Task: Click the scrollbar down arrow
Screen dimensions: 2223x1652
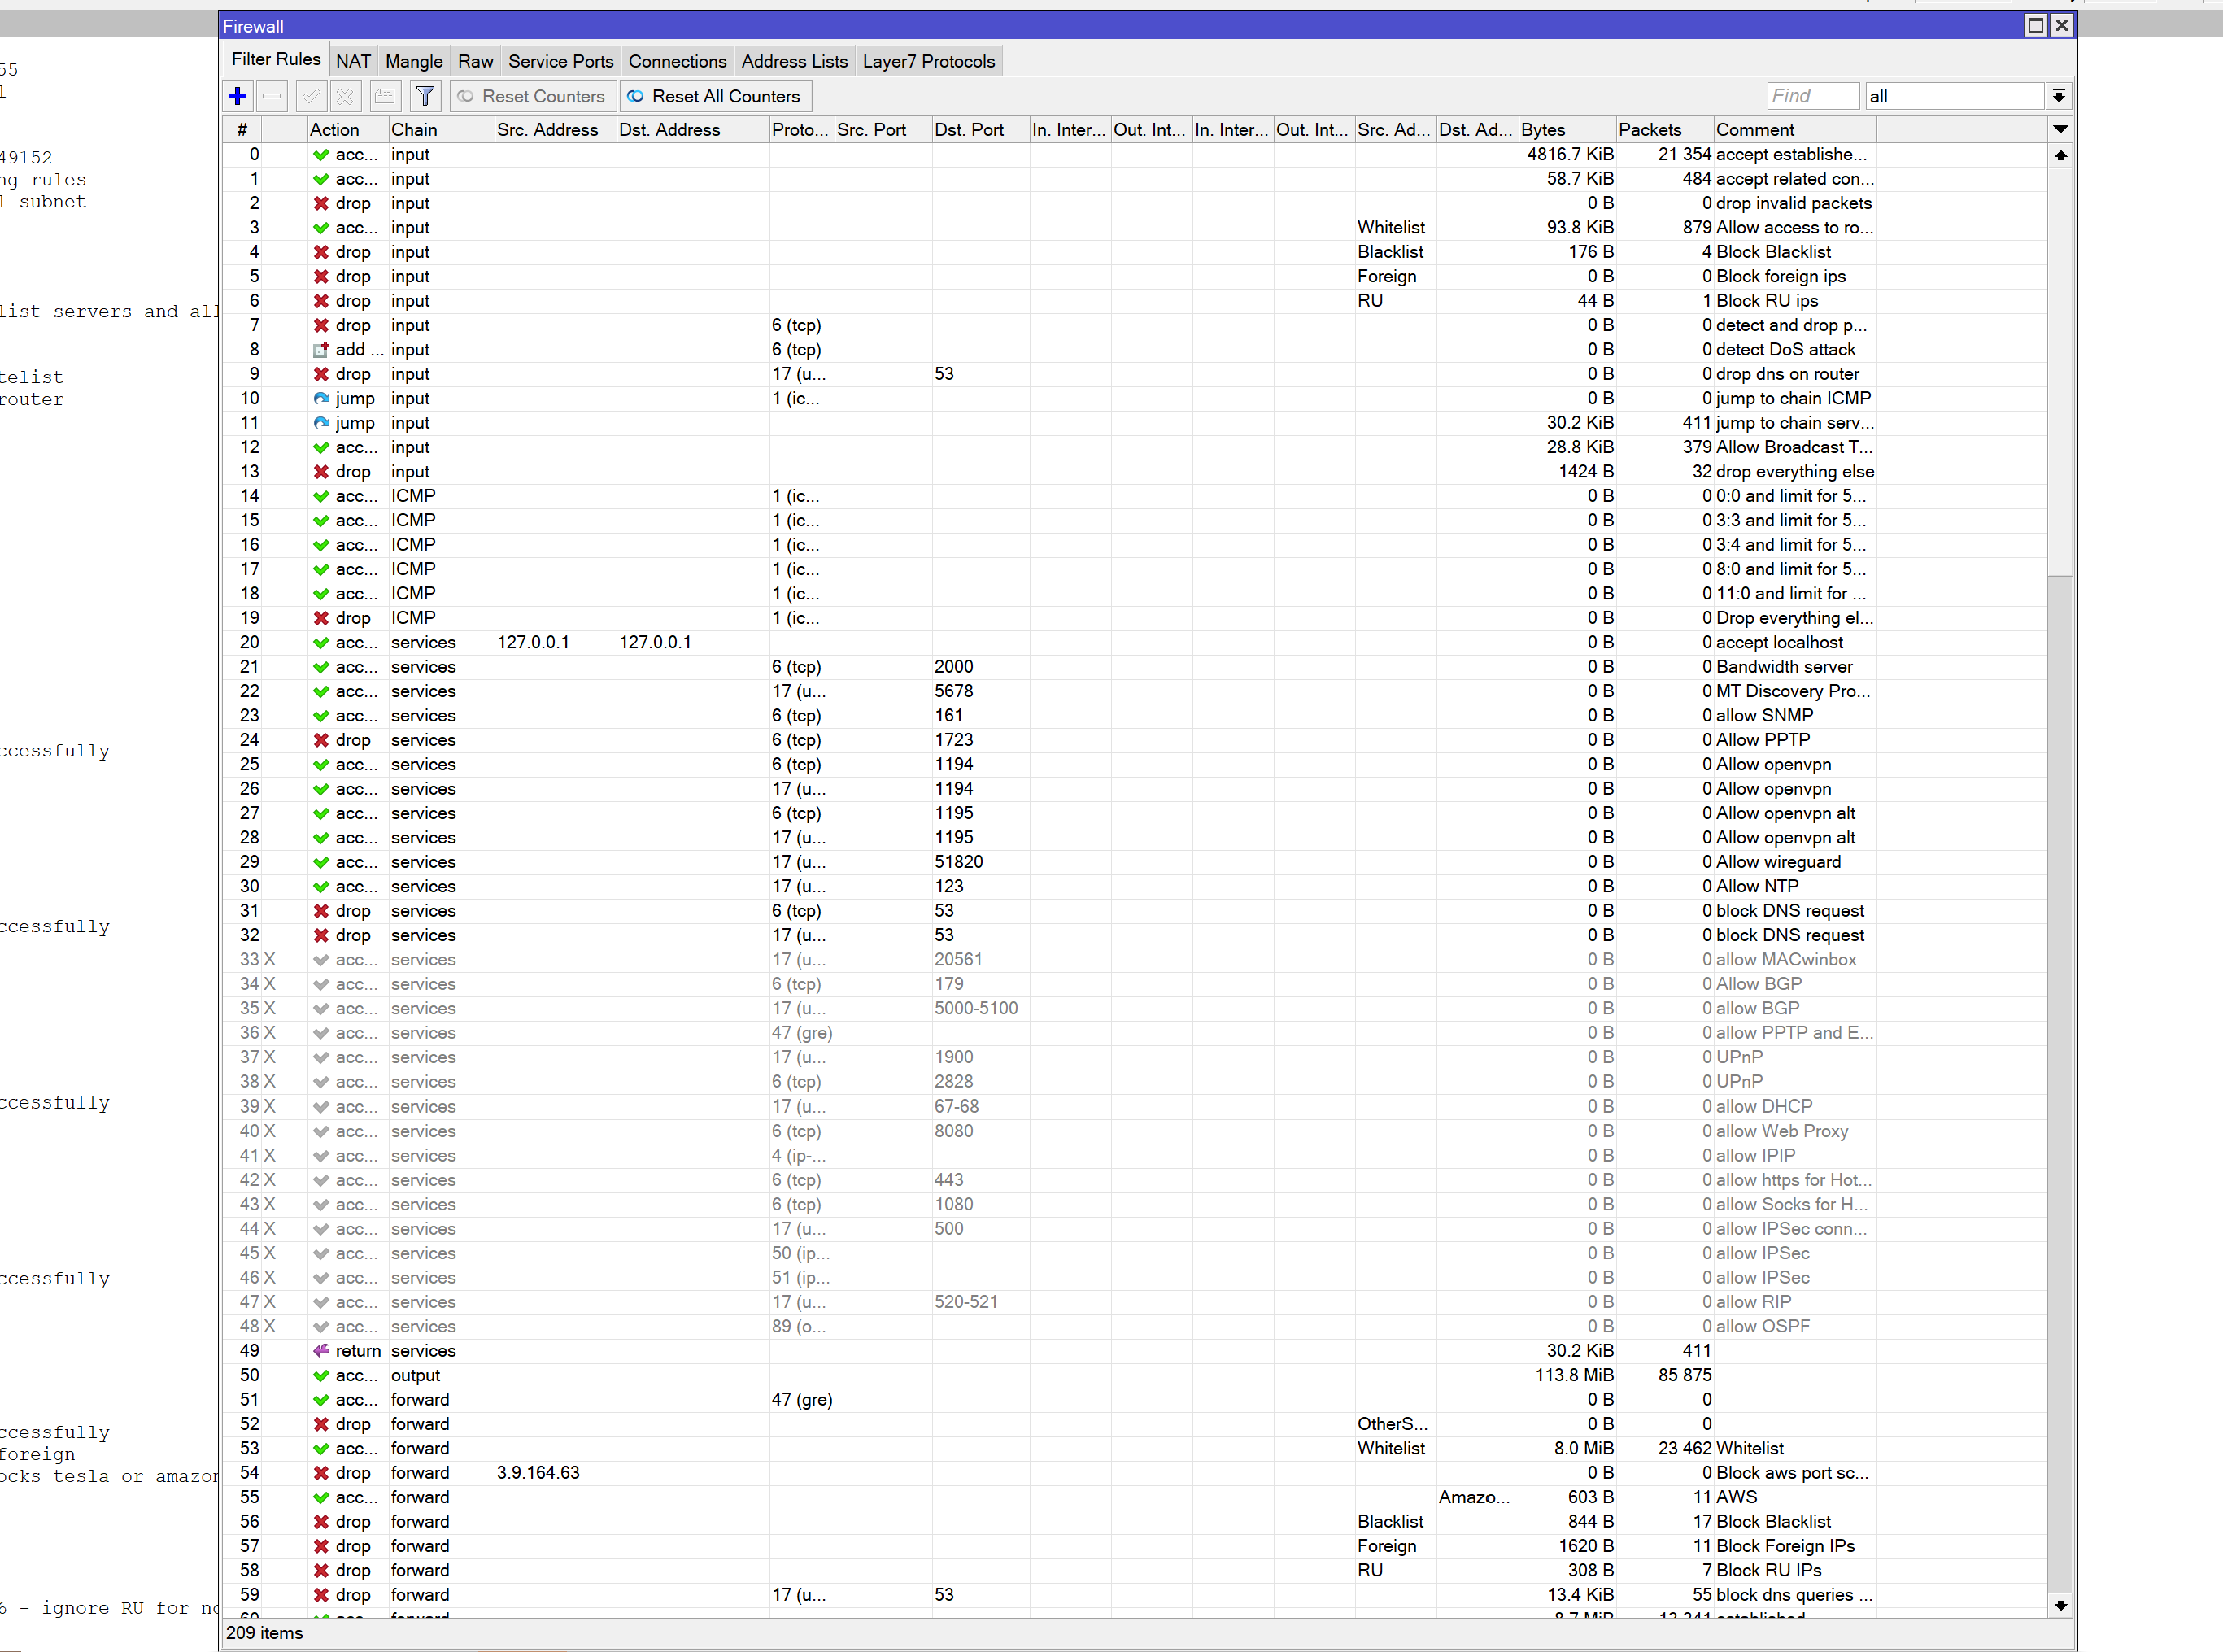Action: click(x=2060, y=1605)
